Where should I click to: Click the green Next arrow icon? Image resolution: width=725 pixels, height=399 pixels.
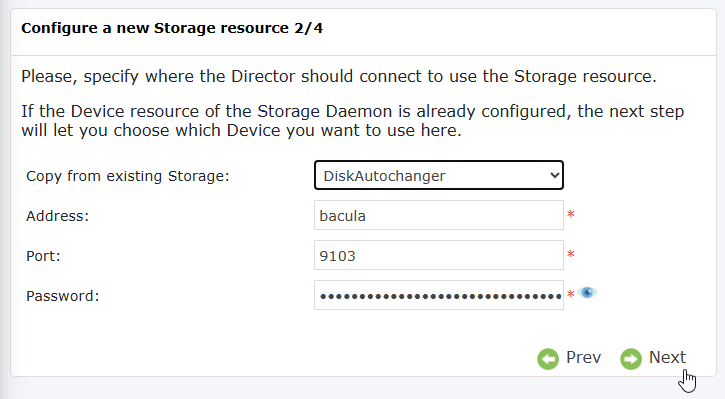tap(631, 359)
